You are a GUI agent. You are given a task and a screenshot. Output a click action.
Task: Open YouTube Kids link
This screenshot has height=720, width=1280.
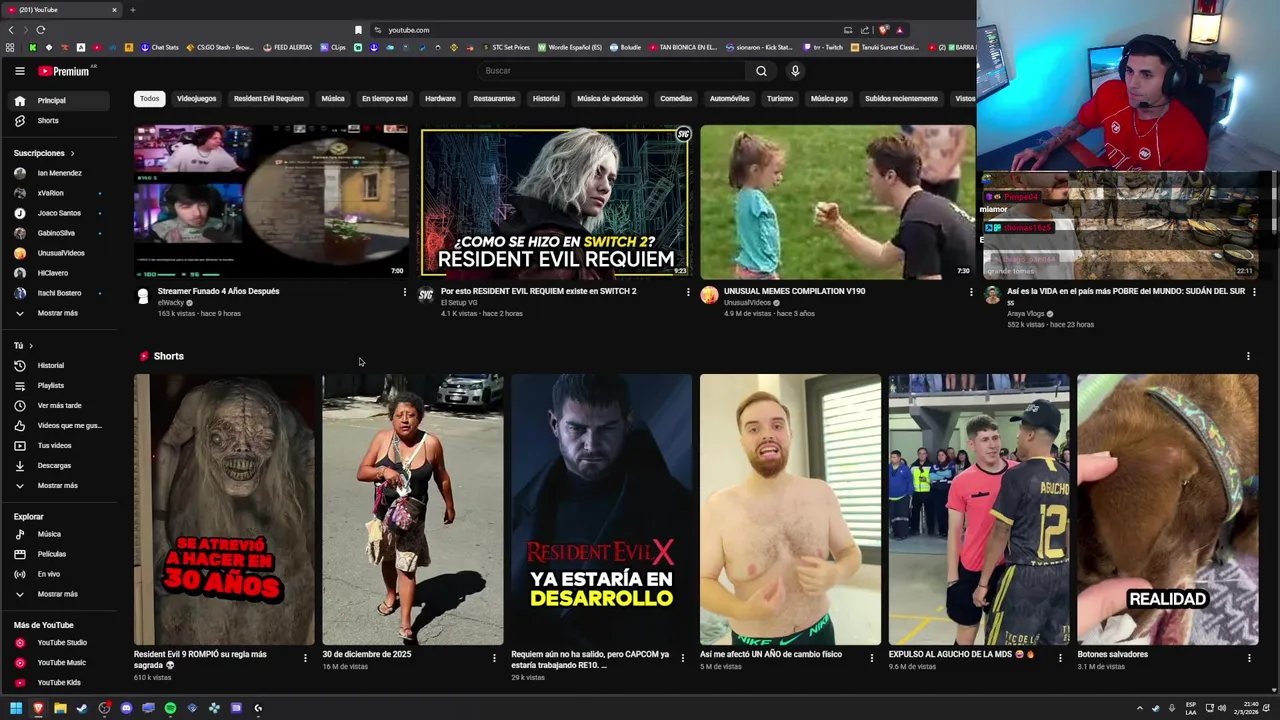(59, 683)
